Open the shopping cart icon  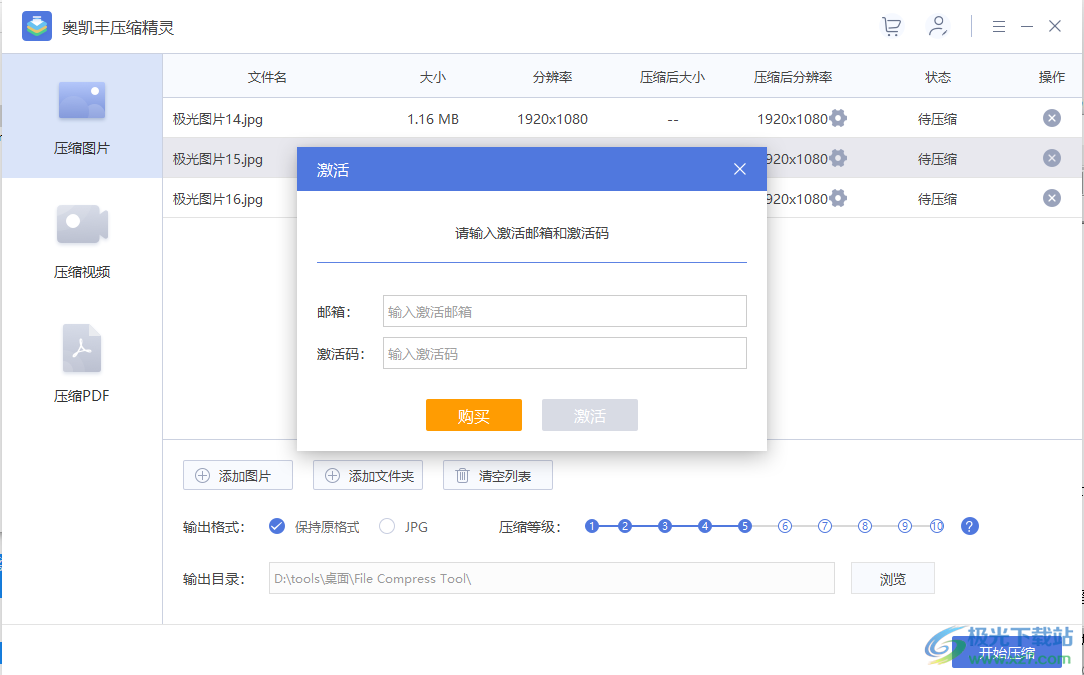[892, 26]
